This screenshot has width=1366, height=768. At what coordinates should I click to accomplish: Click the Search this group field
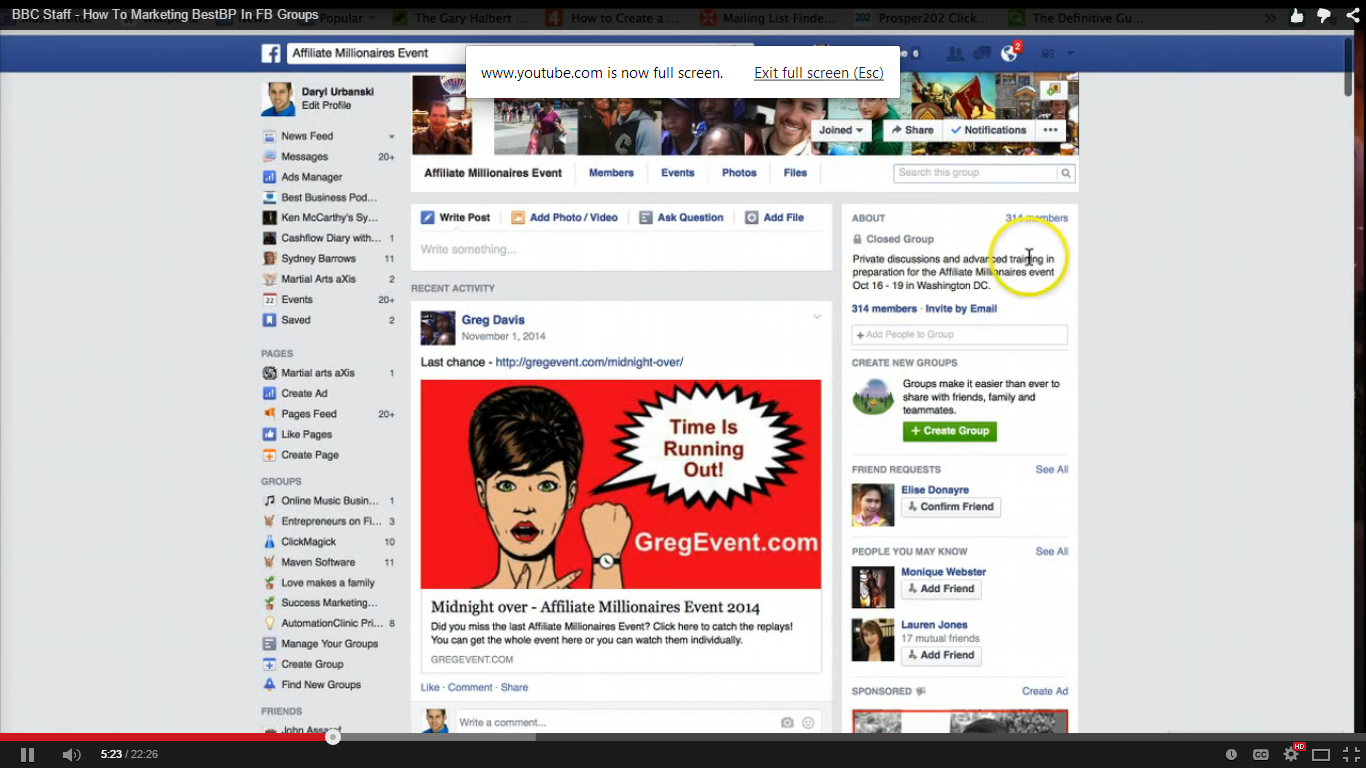tap(975, 173)
